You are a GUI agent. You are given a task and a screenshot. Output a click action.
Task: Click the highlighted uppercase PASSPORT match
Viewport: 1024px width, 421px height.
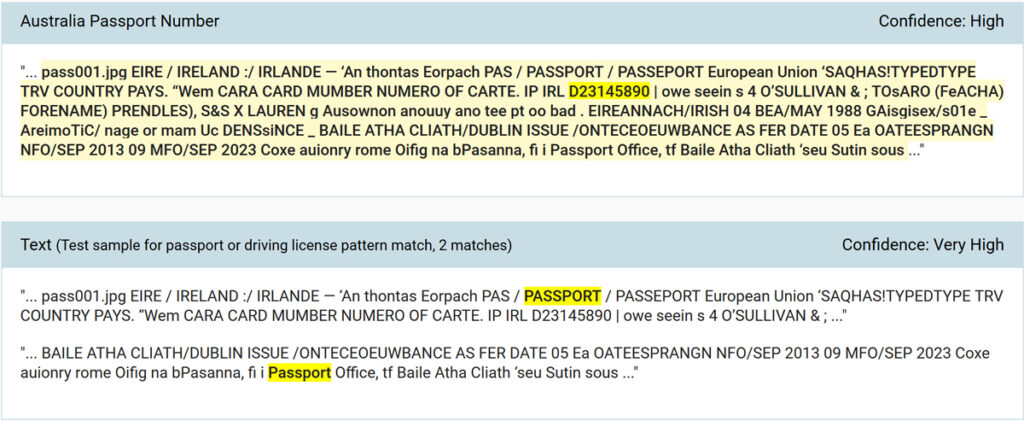562,296
